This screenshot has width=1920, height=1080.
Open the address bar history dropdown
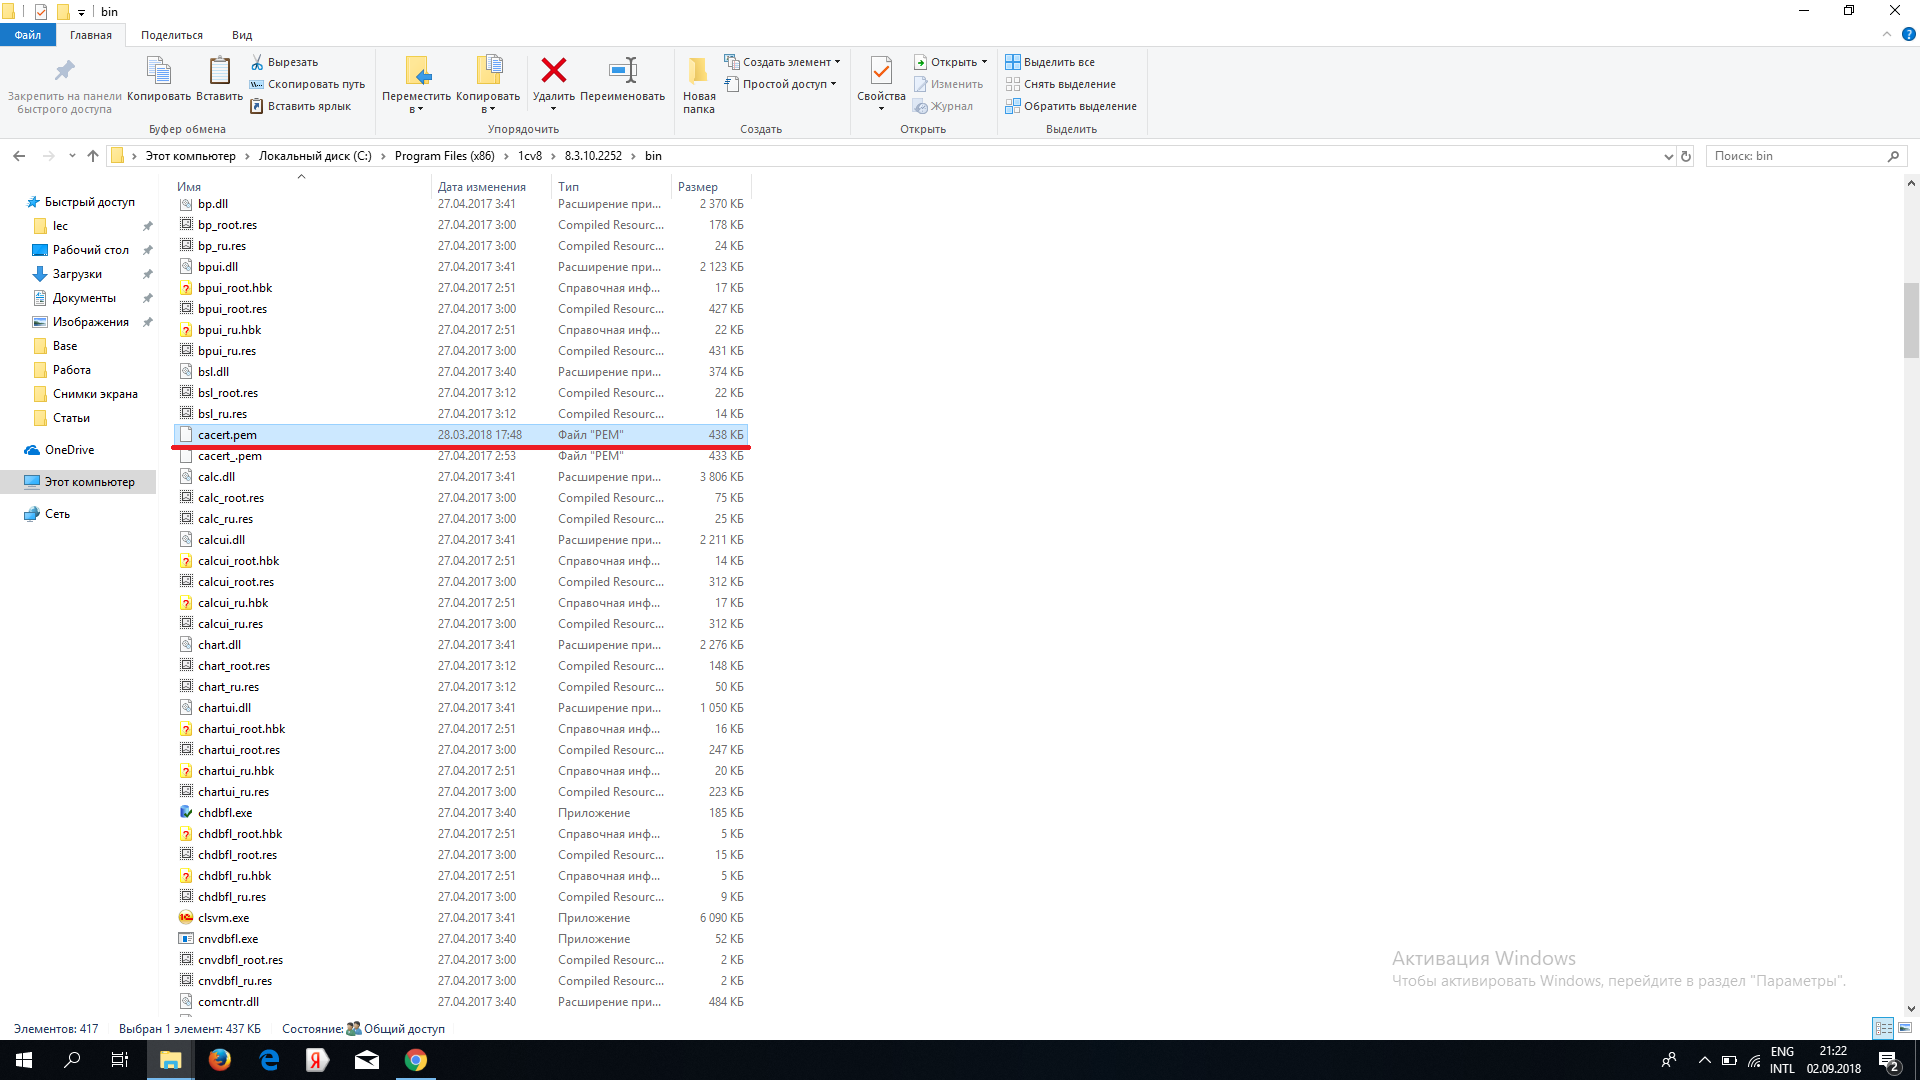1668,156
